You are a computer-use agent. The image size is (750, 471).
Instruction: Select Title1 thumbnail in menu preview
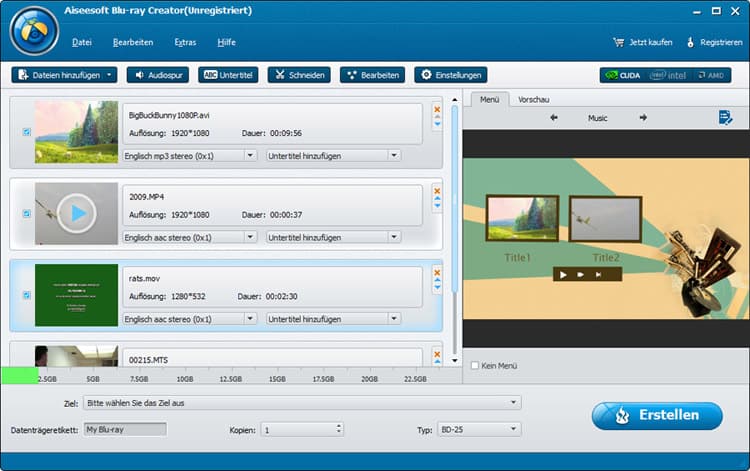point(522,219)
